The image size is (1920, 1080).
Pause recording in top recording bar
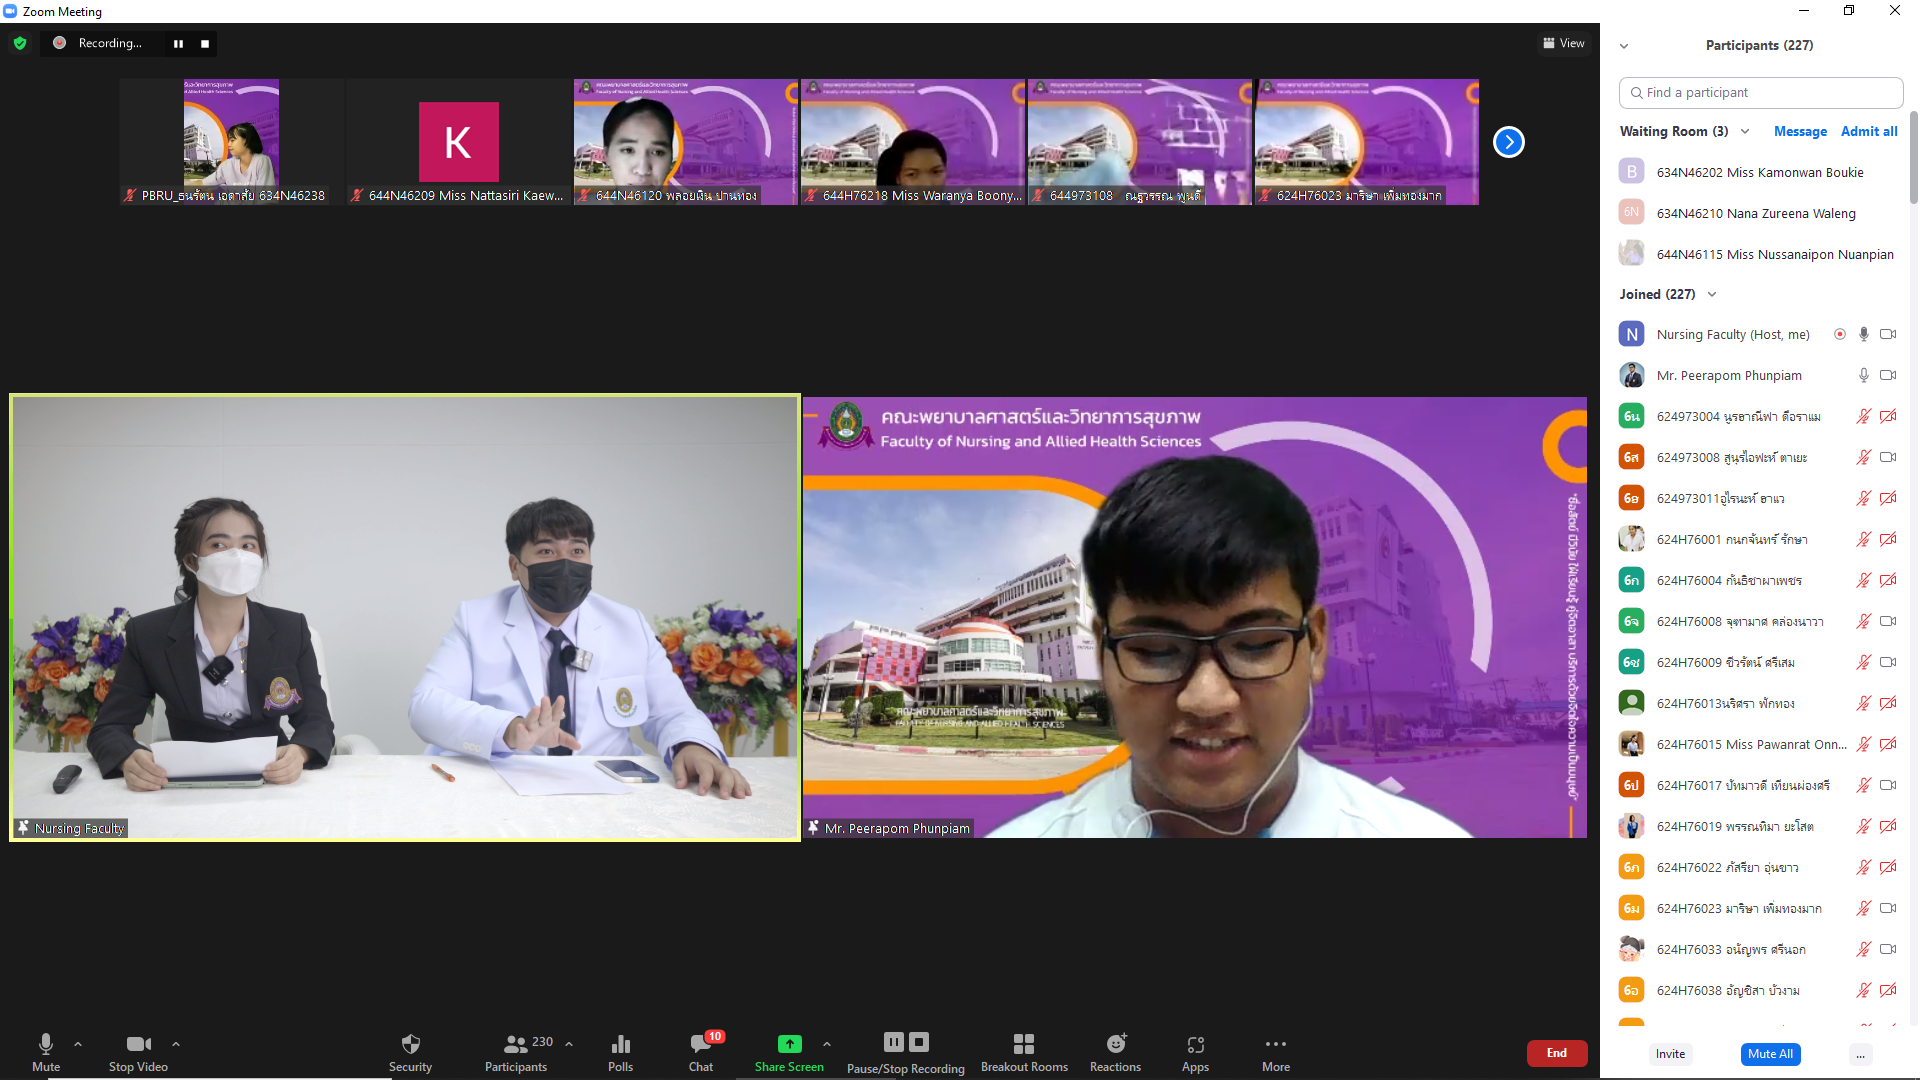coord(178,43)
